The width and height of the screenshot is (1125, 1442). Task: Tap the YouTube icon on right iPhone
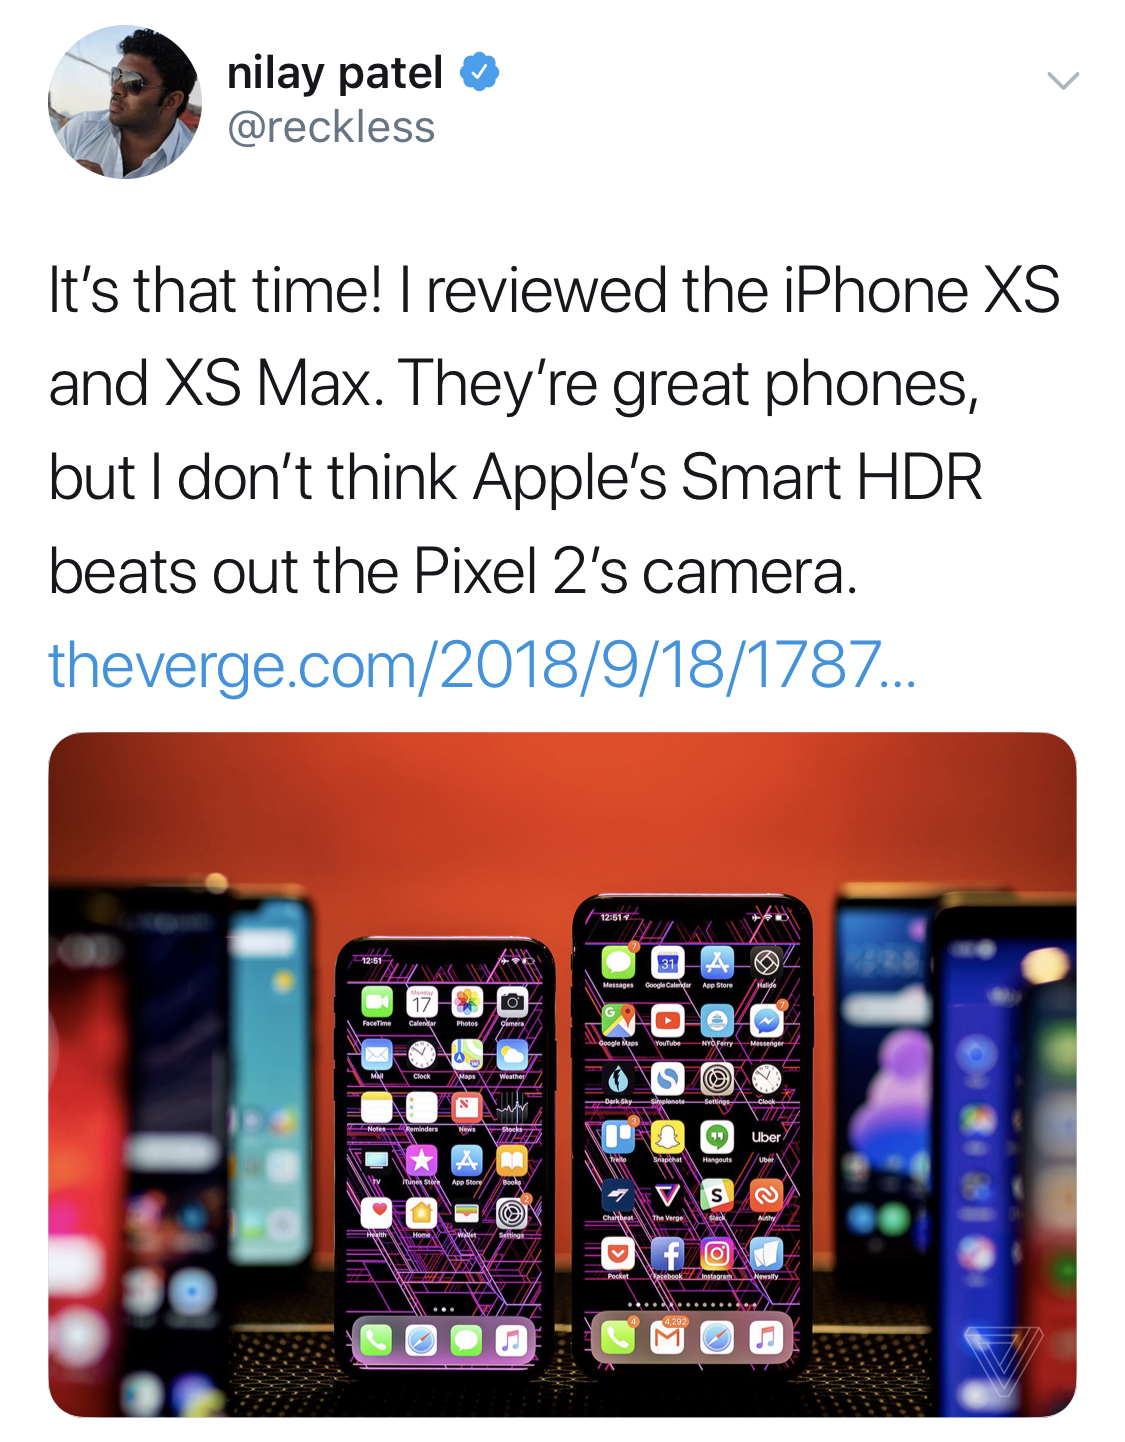667,1021
